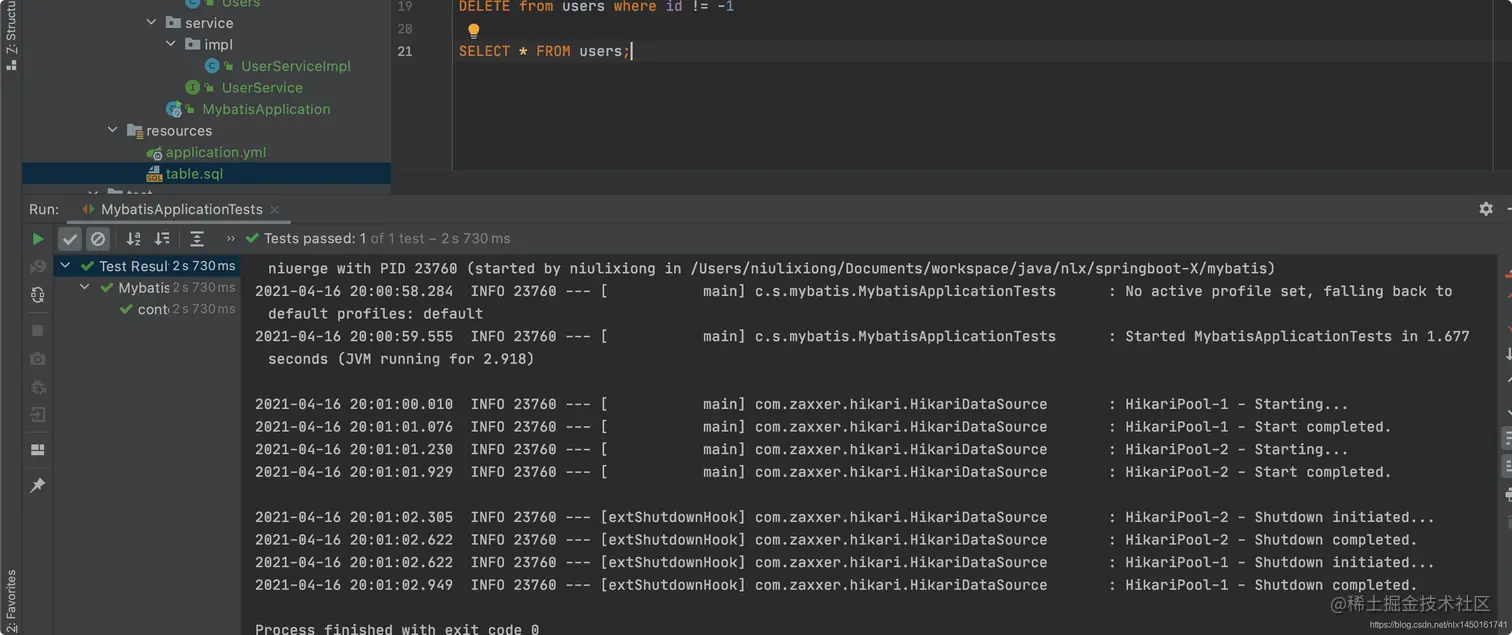The height and width of the screenshot is (635, 1512).
Task: Open Run panel settings gear
Action: (1486, 209)
